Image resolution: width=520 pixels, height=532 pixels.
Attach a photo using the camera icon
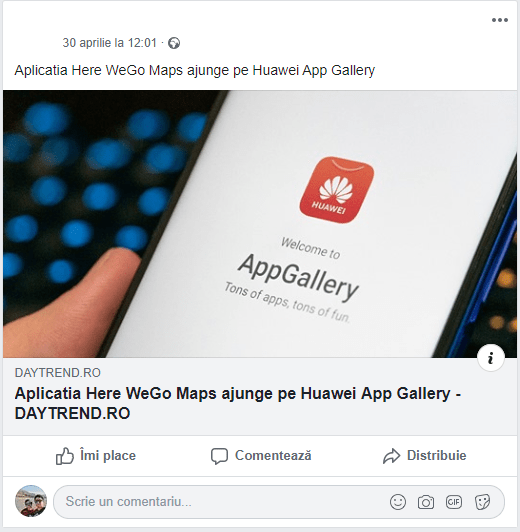(426, 502)
